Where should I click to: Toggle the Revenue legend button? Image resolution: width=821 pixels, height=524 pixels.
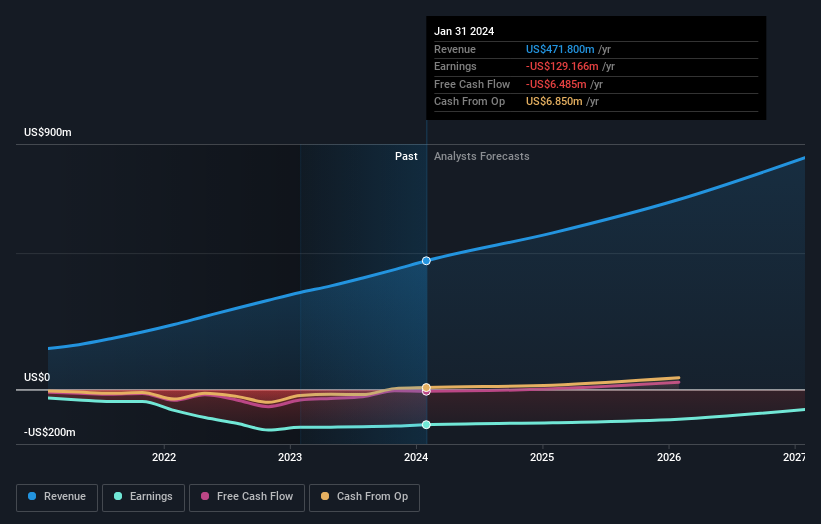pos(57,497)
